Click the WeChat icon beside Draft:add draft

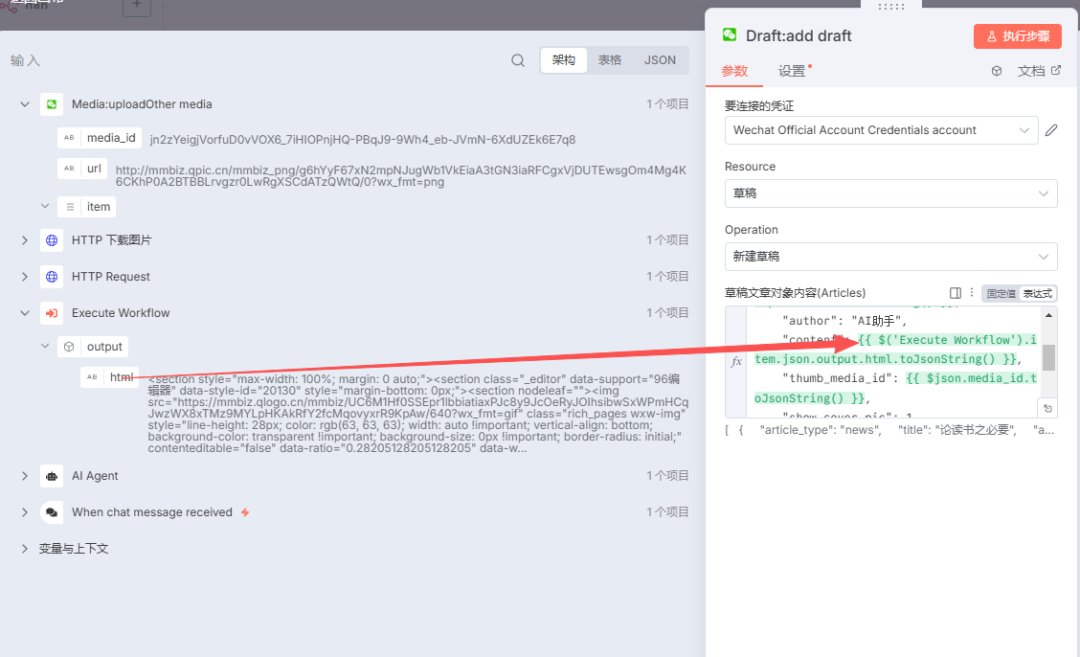pos(729,35)
